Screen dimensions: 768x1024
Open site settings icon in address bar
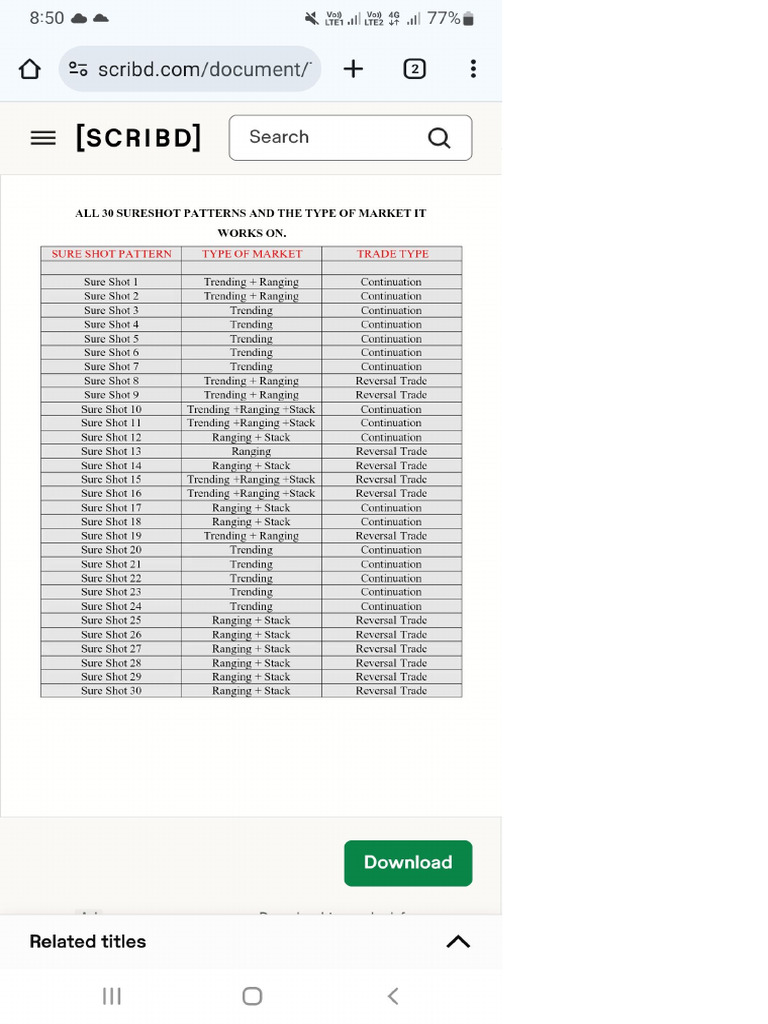(78, 69)
